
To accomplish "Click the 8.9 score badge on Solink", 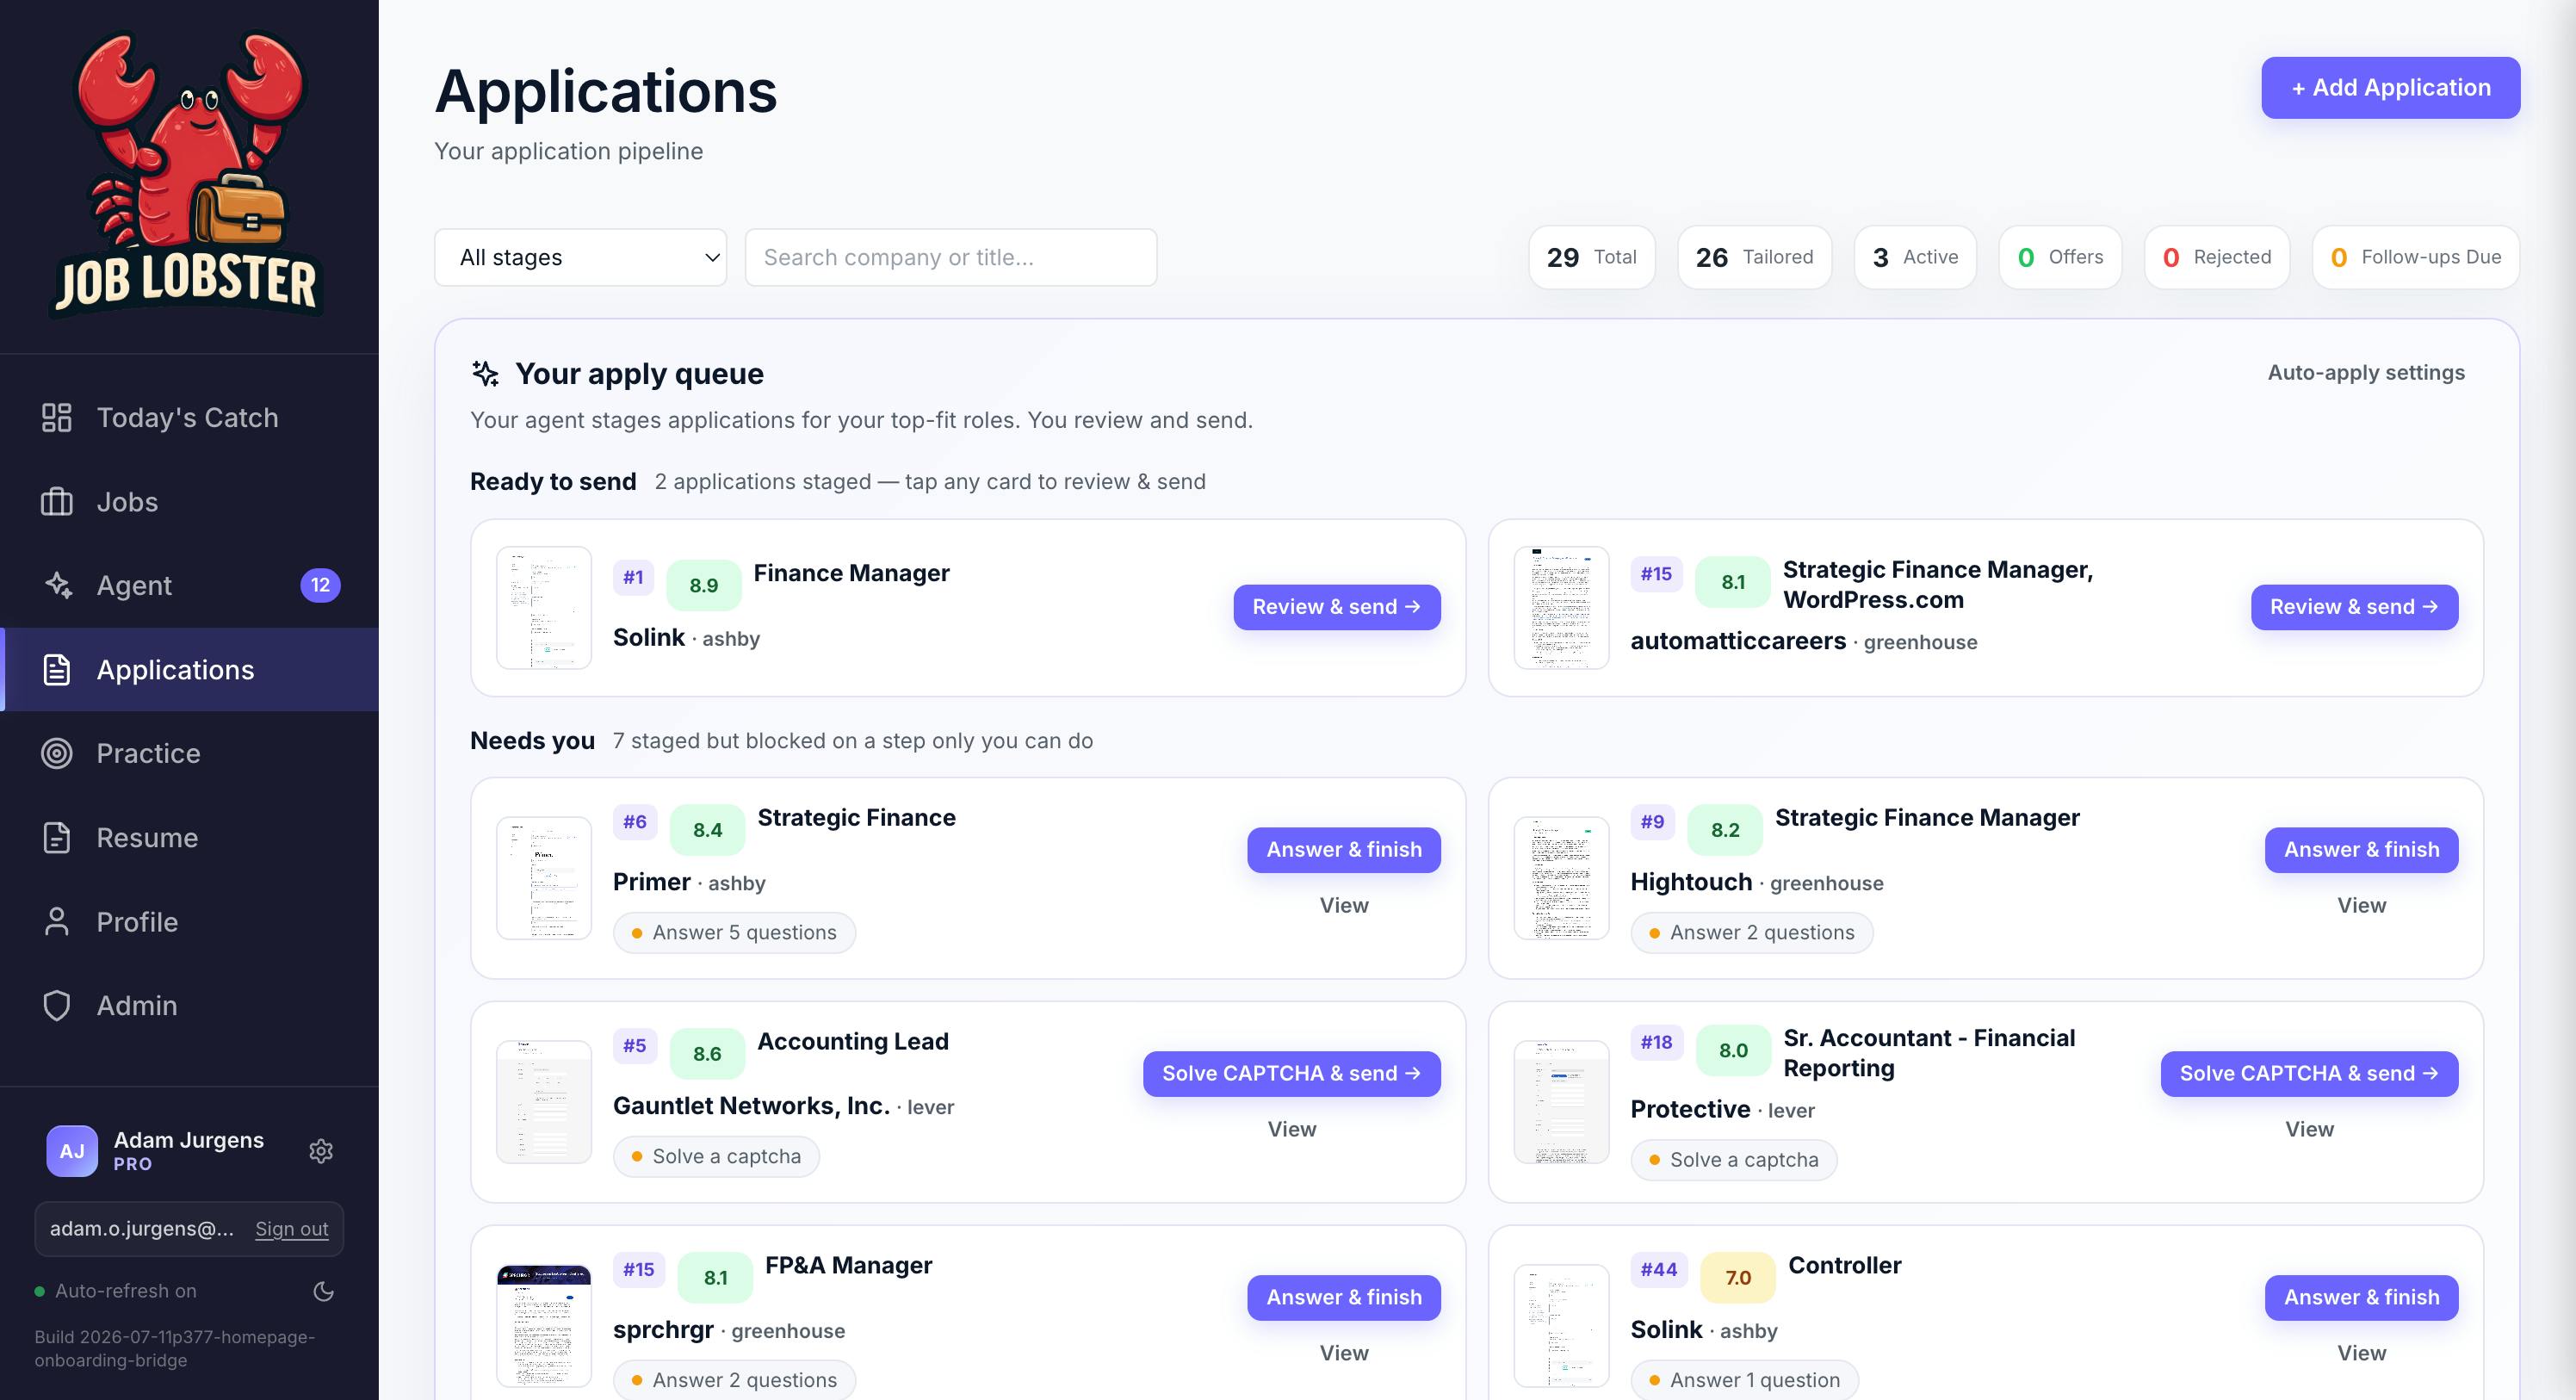I will (703, 585).
